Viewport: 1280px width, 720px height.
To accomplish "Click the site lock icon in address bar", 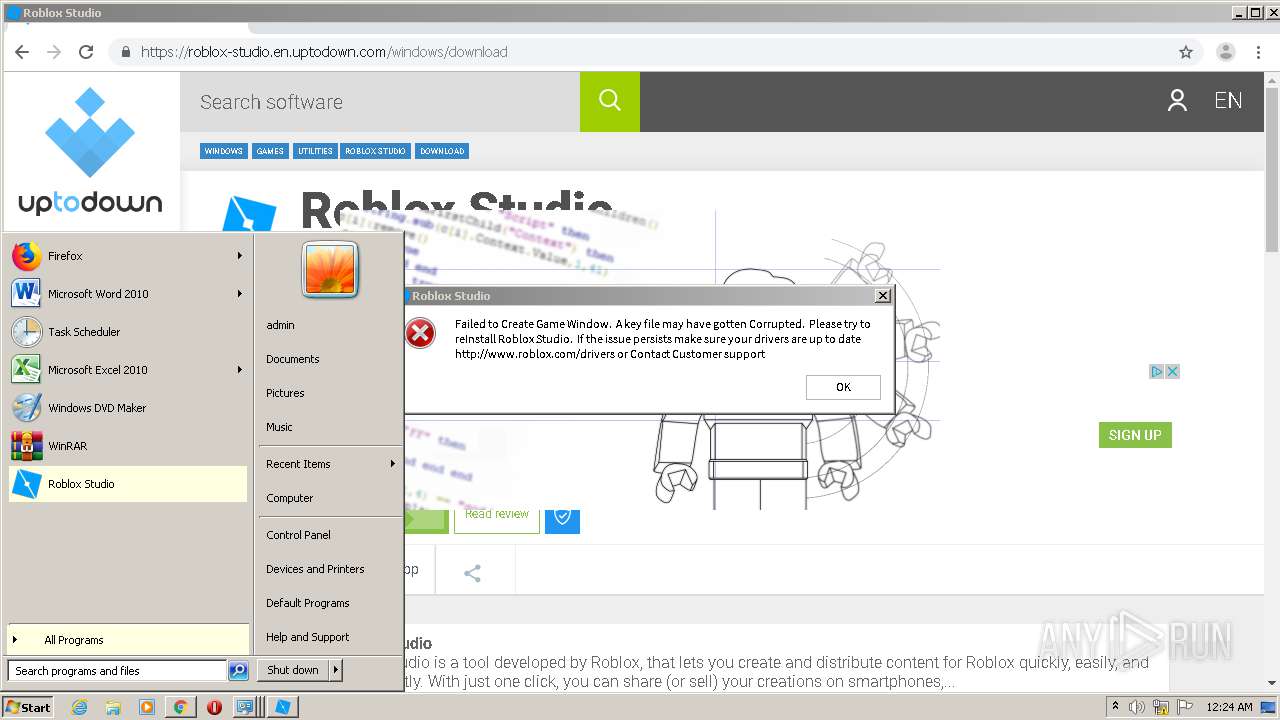I will click(x=125, y=52).
